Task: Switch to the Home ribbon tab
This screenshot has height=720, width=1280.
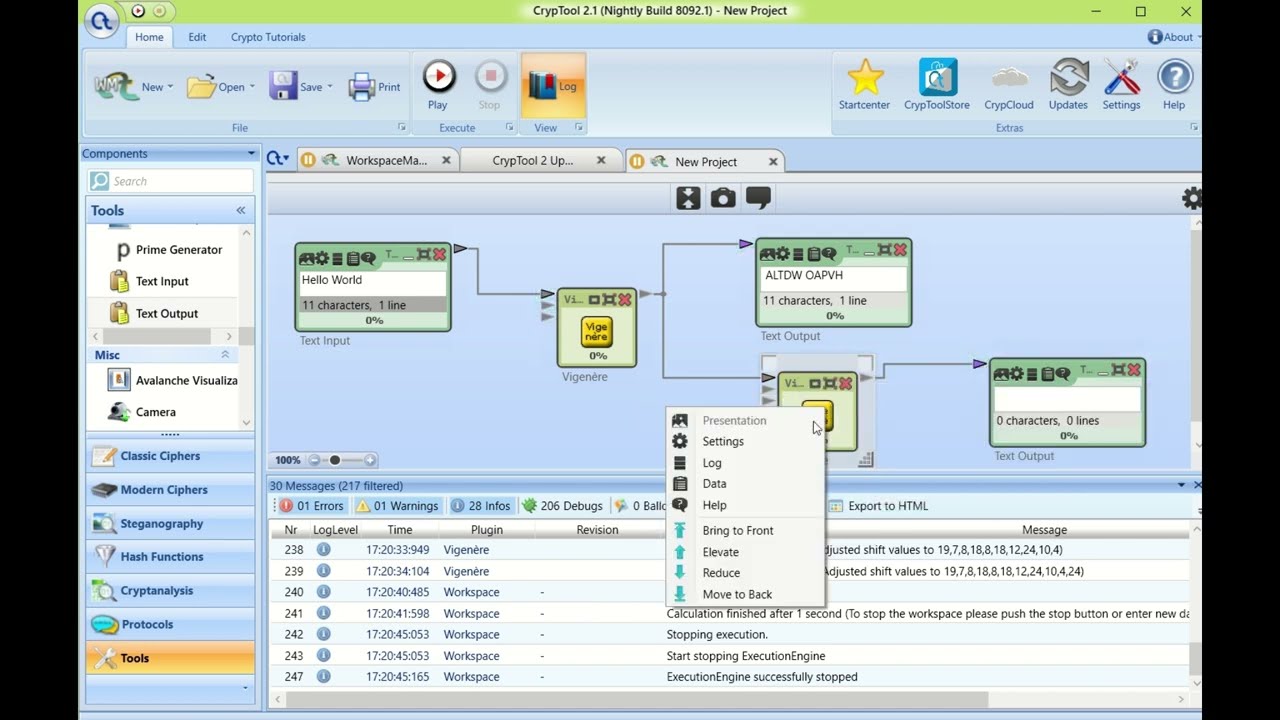Action: click(x=149, y=37)
